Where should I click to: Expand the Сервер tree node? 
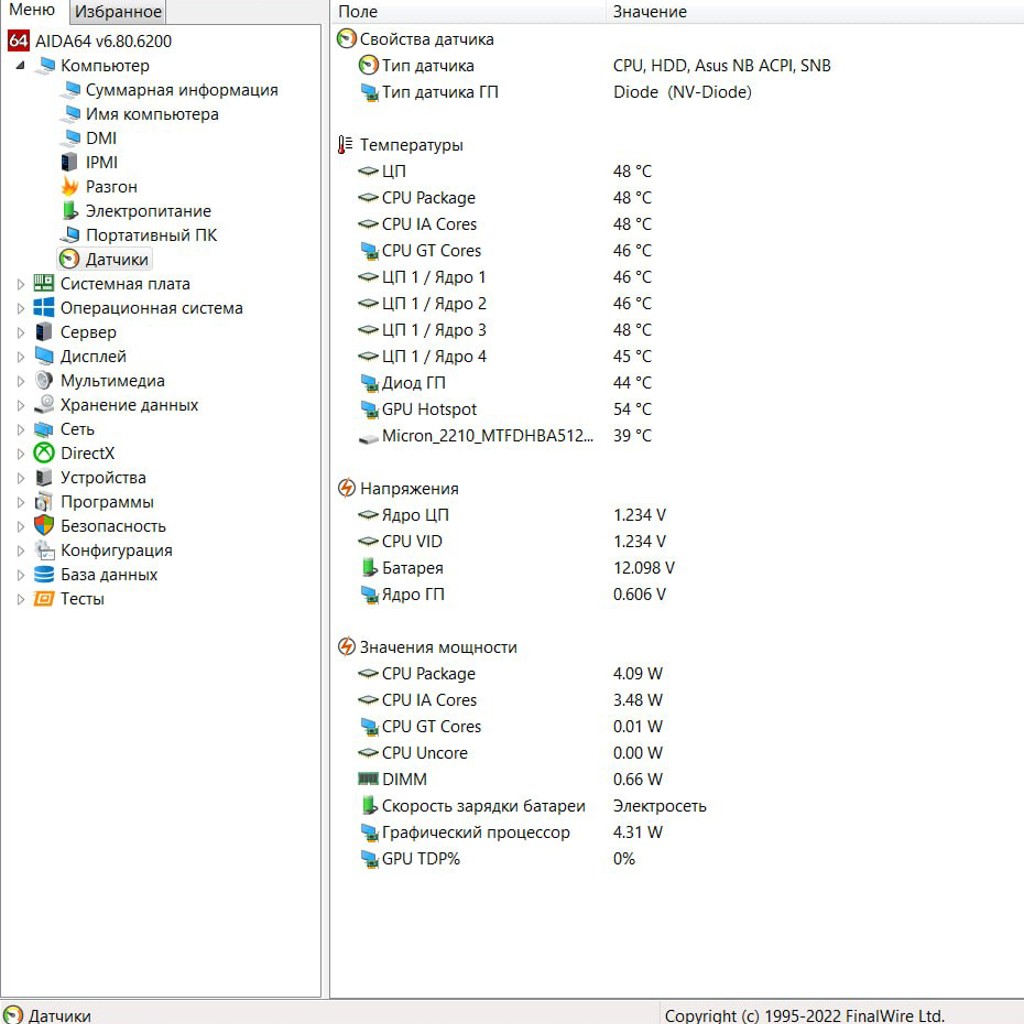(20, 332)
